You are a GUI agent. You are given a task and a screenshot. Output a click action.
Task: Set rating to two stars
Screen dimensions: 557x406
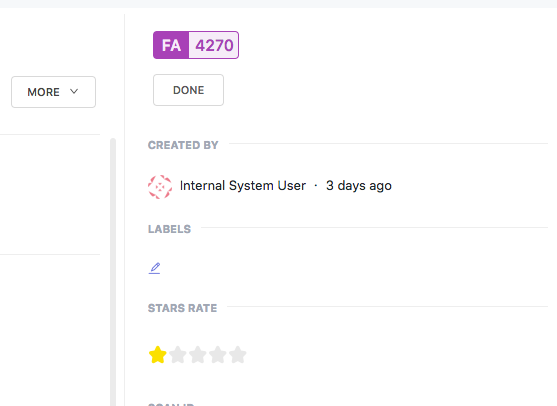coord(178,355)
